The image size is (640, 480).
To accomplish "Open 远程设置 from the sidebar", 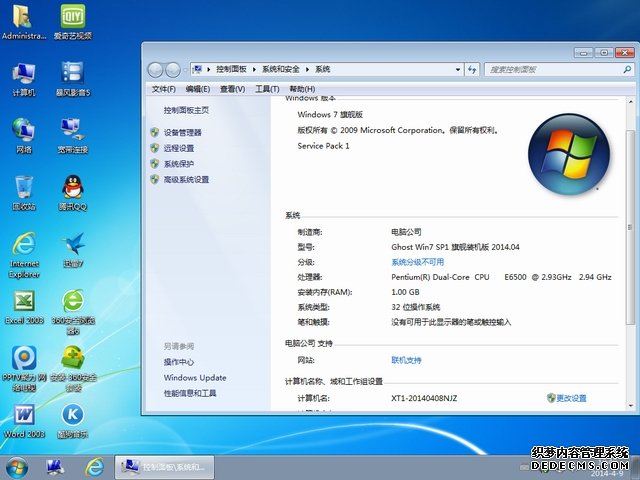I will pos(179,148).
